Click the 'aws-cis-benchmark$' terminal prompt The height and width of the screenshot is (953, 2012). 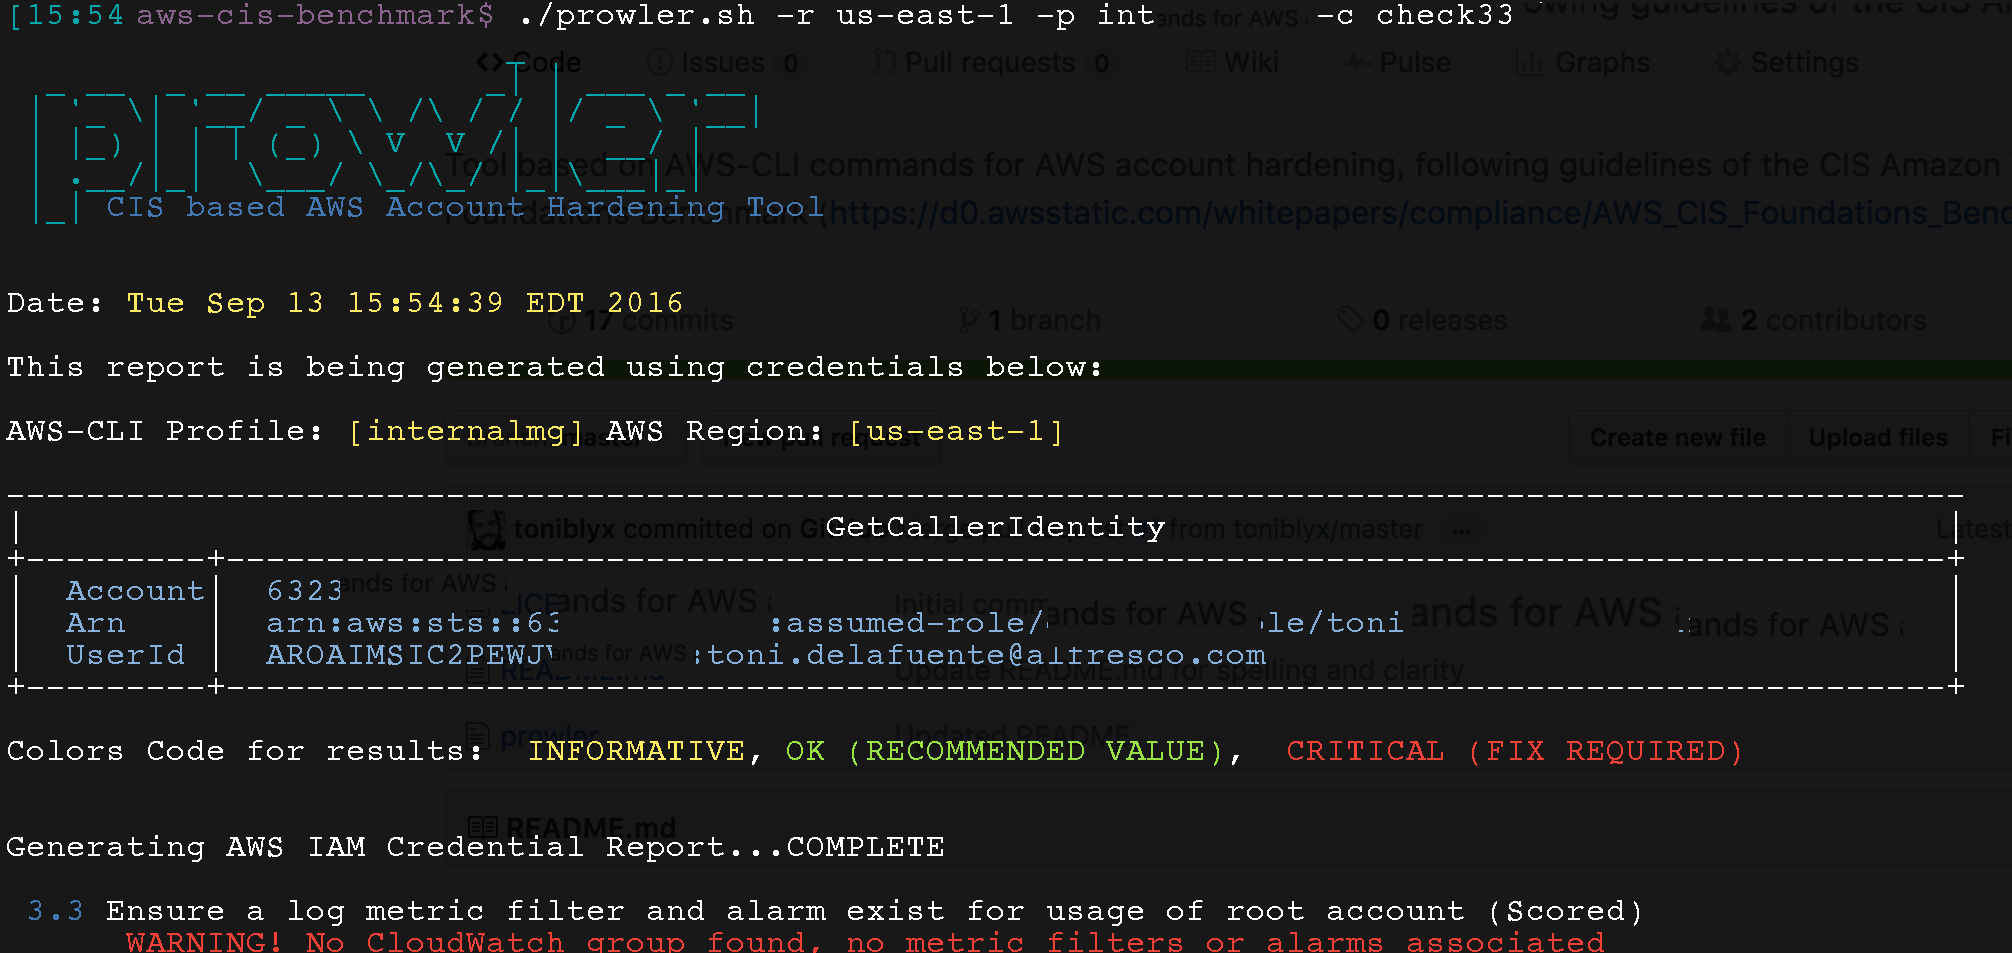[x=315, y=16]
